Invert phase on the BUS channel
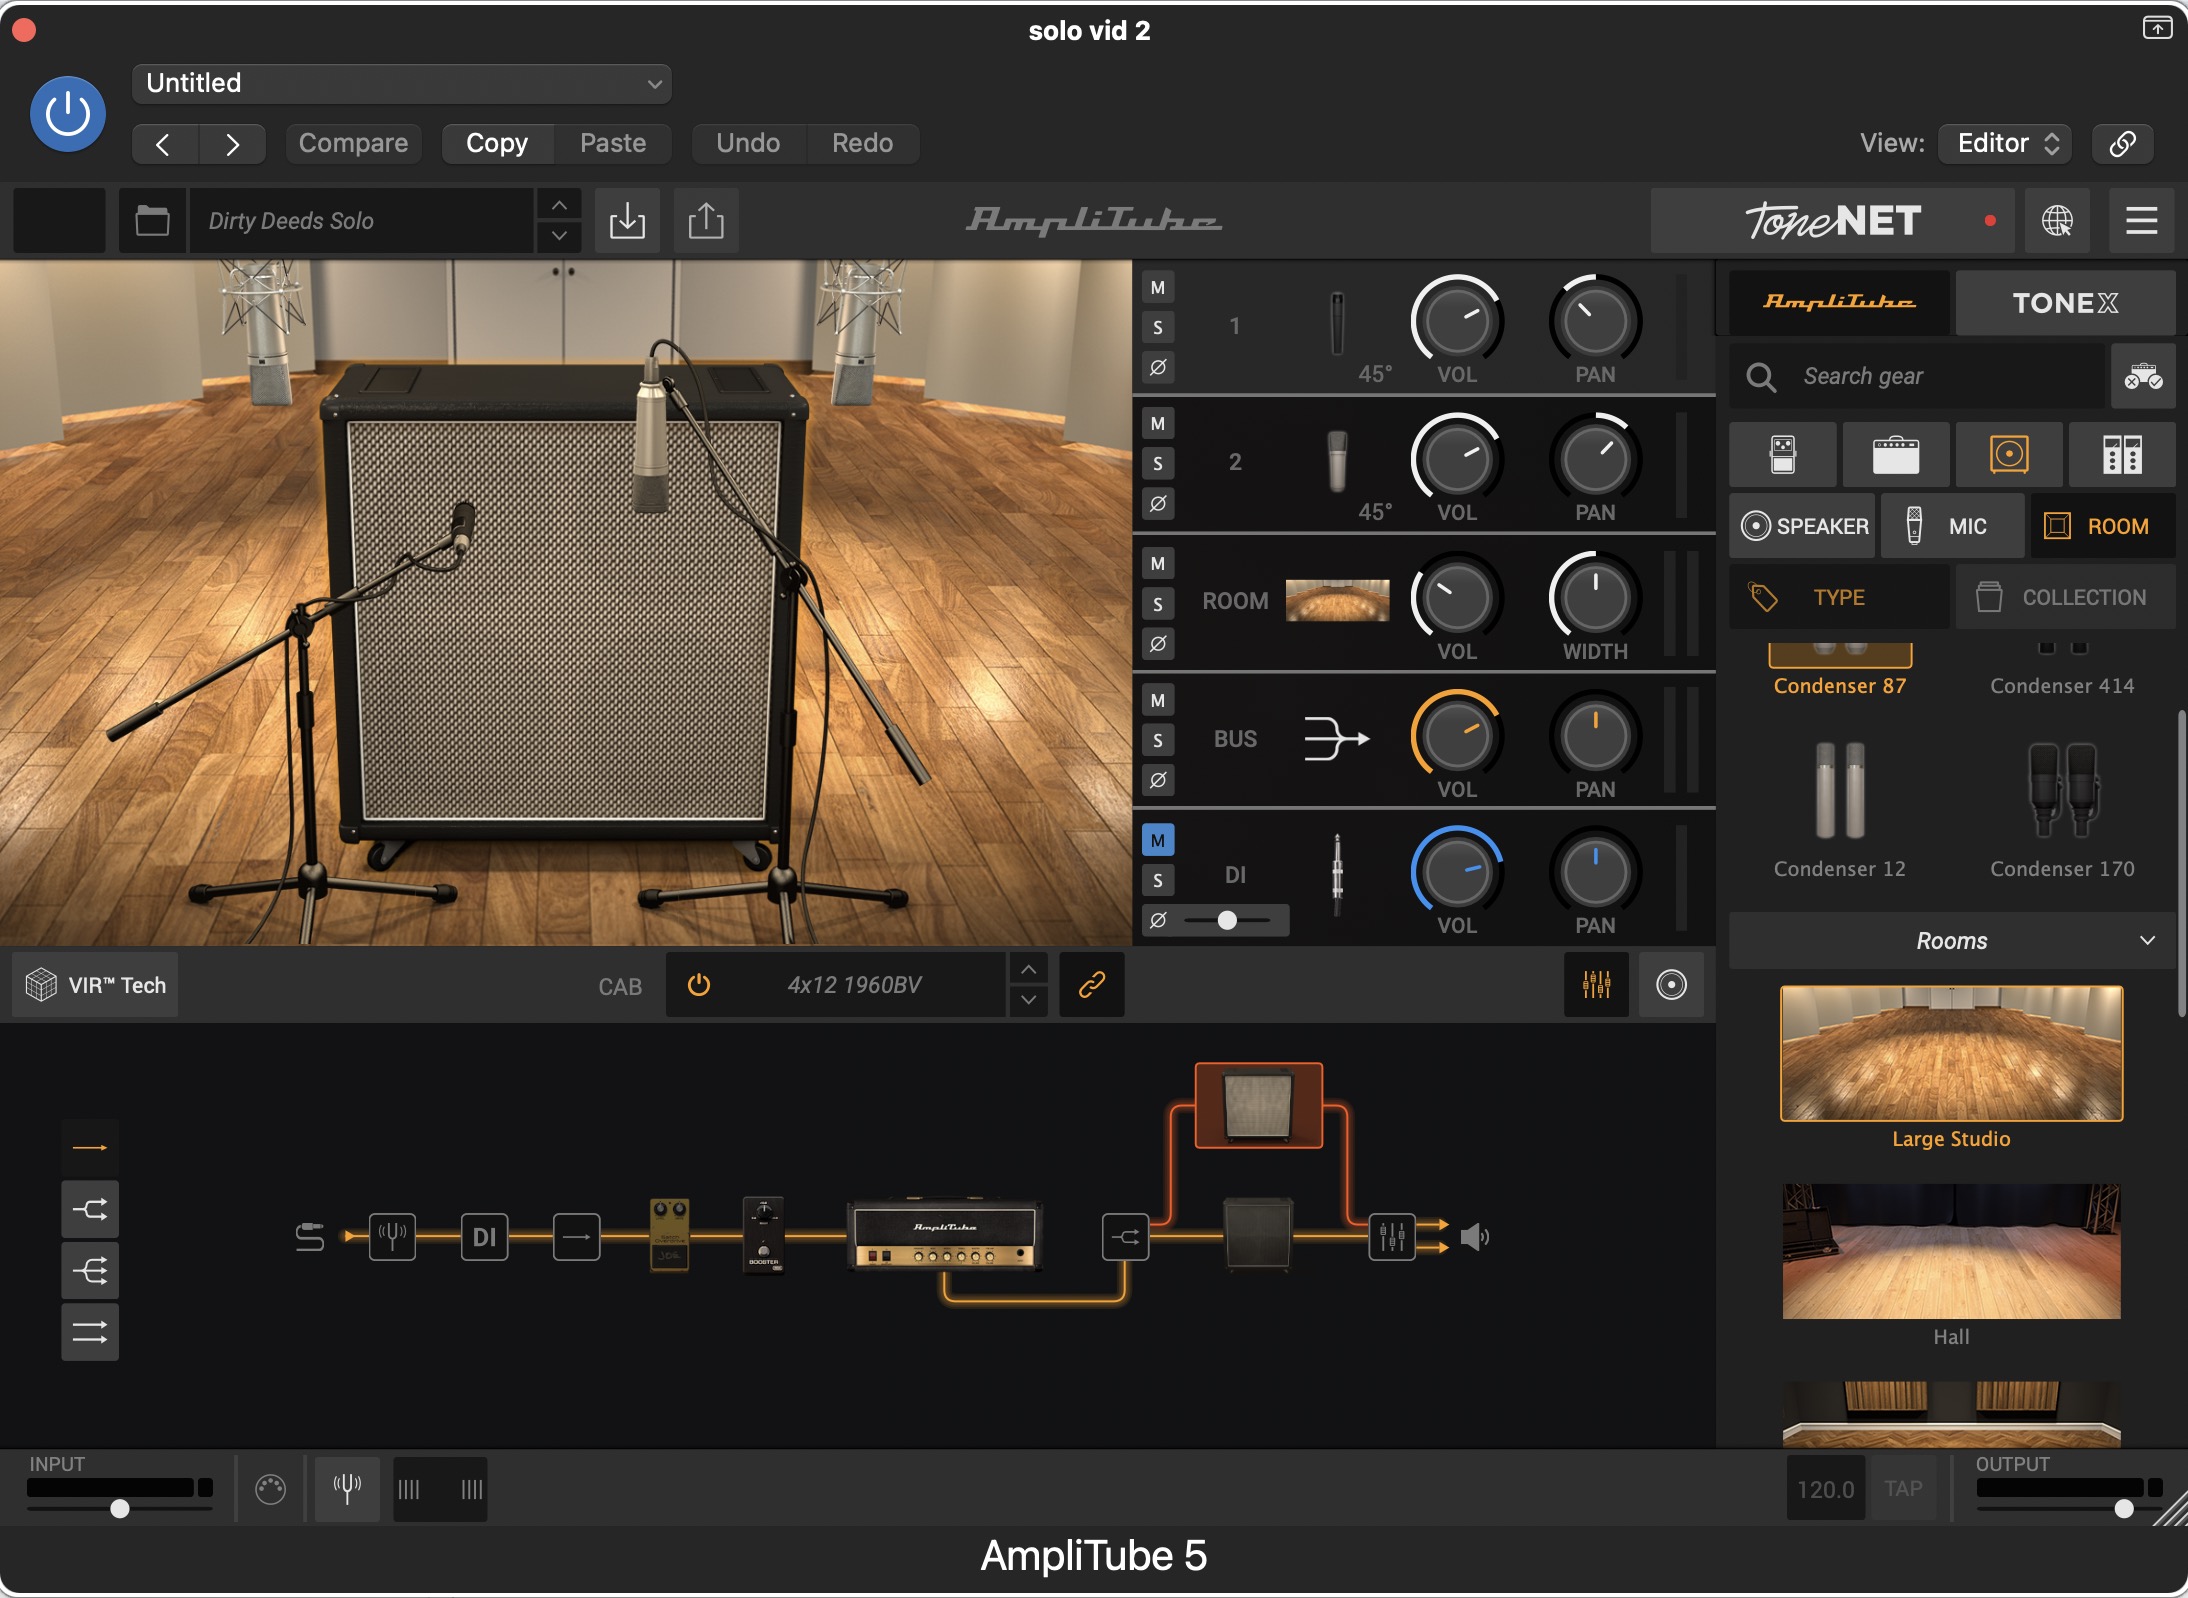 pyautogui.click(x=1158, y=780)
